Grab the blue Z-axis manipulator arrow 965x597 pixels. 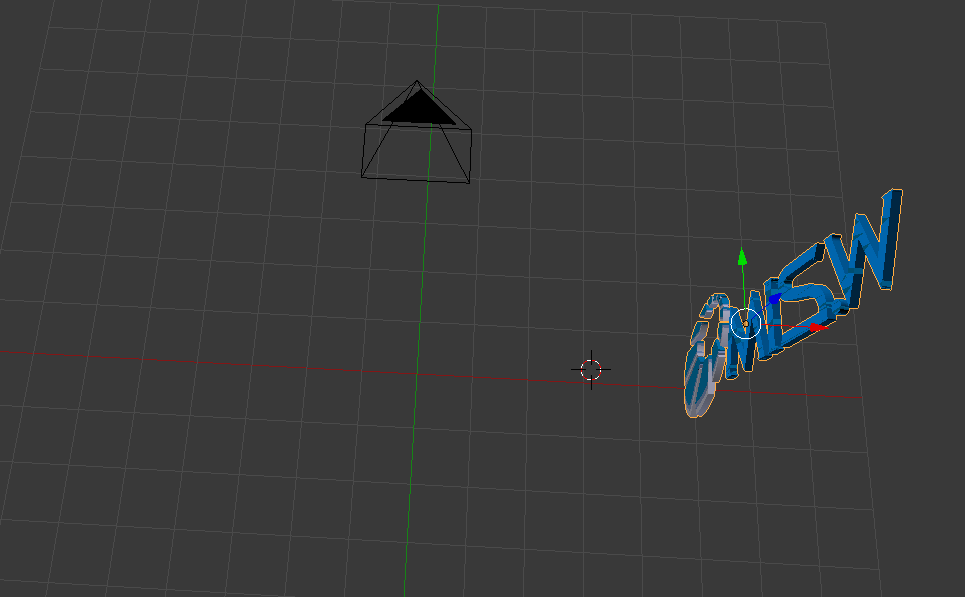(x=774, y=298)
